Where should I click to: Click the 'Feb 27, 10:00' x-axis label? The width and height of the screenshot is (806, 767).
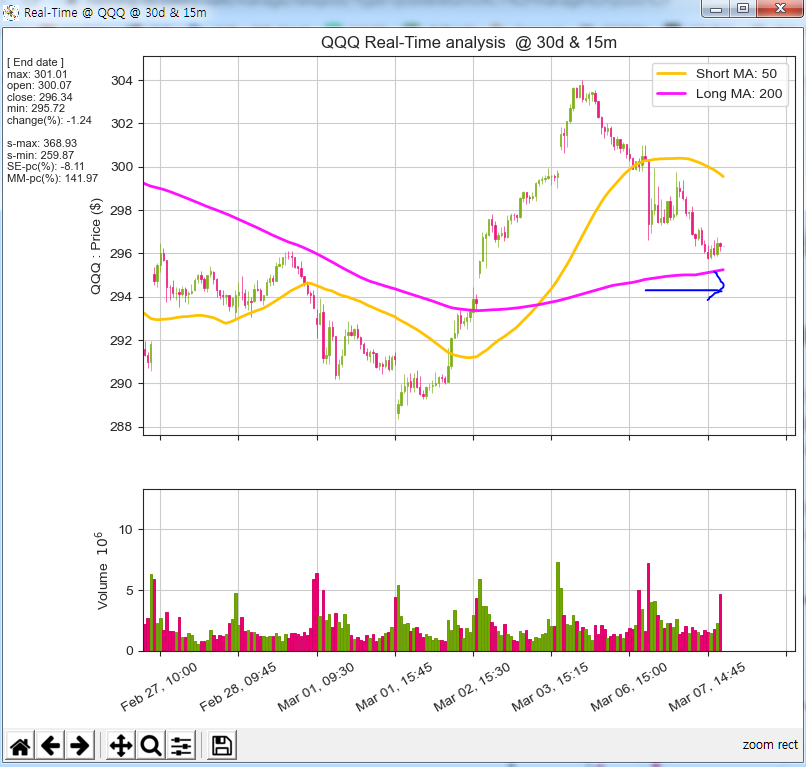tap(159, 687)
